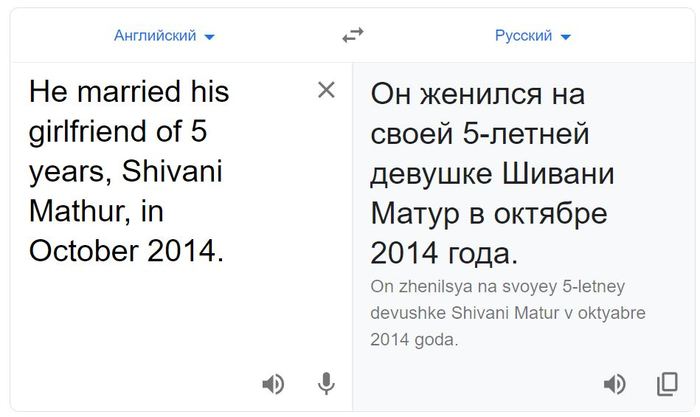
Task: Open the Английский source language dropdown
Action: tap(155, 36)
